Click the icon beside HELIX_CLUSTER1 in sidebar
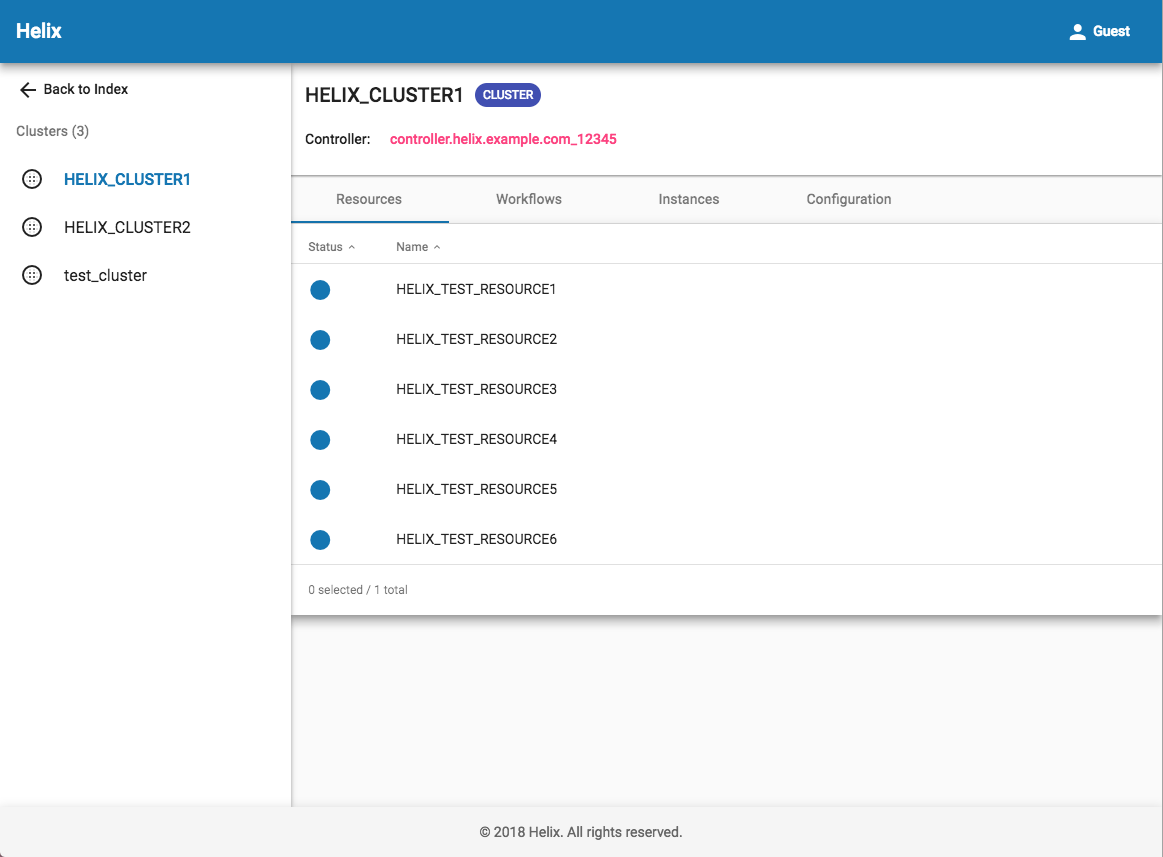1163x857 pixels. 32,180
